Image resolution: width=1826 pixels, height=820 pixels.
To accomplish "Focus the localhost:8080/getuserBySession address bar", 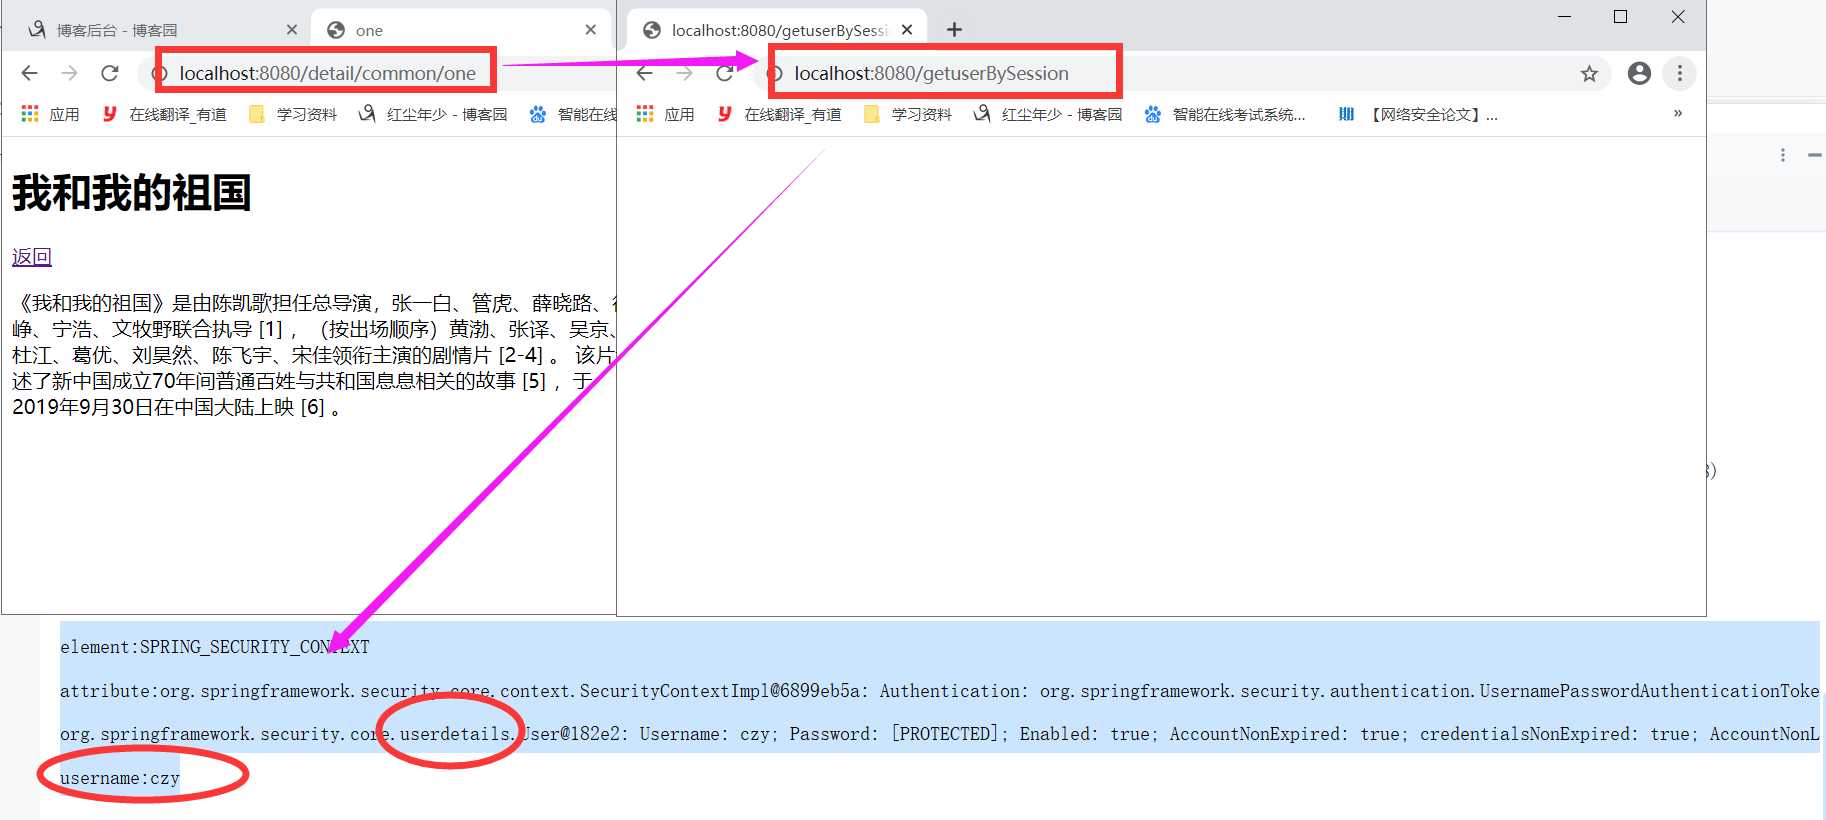I will (931, 73).
